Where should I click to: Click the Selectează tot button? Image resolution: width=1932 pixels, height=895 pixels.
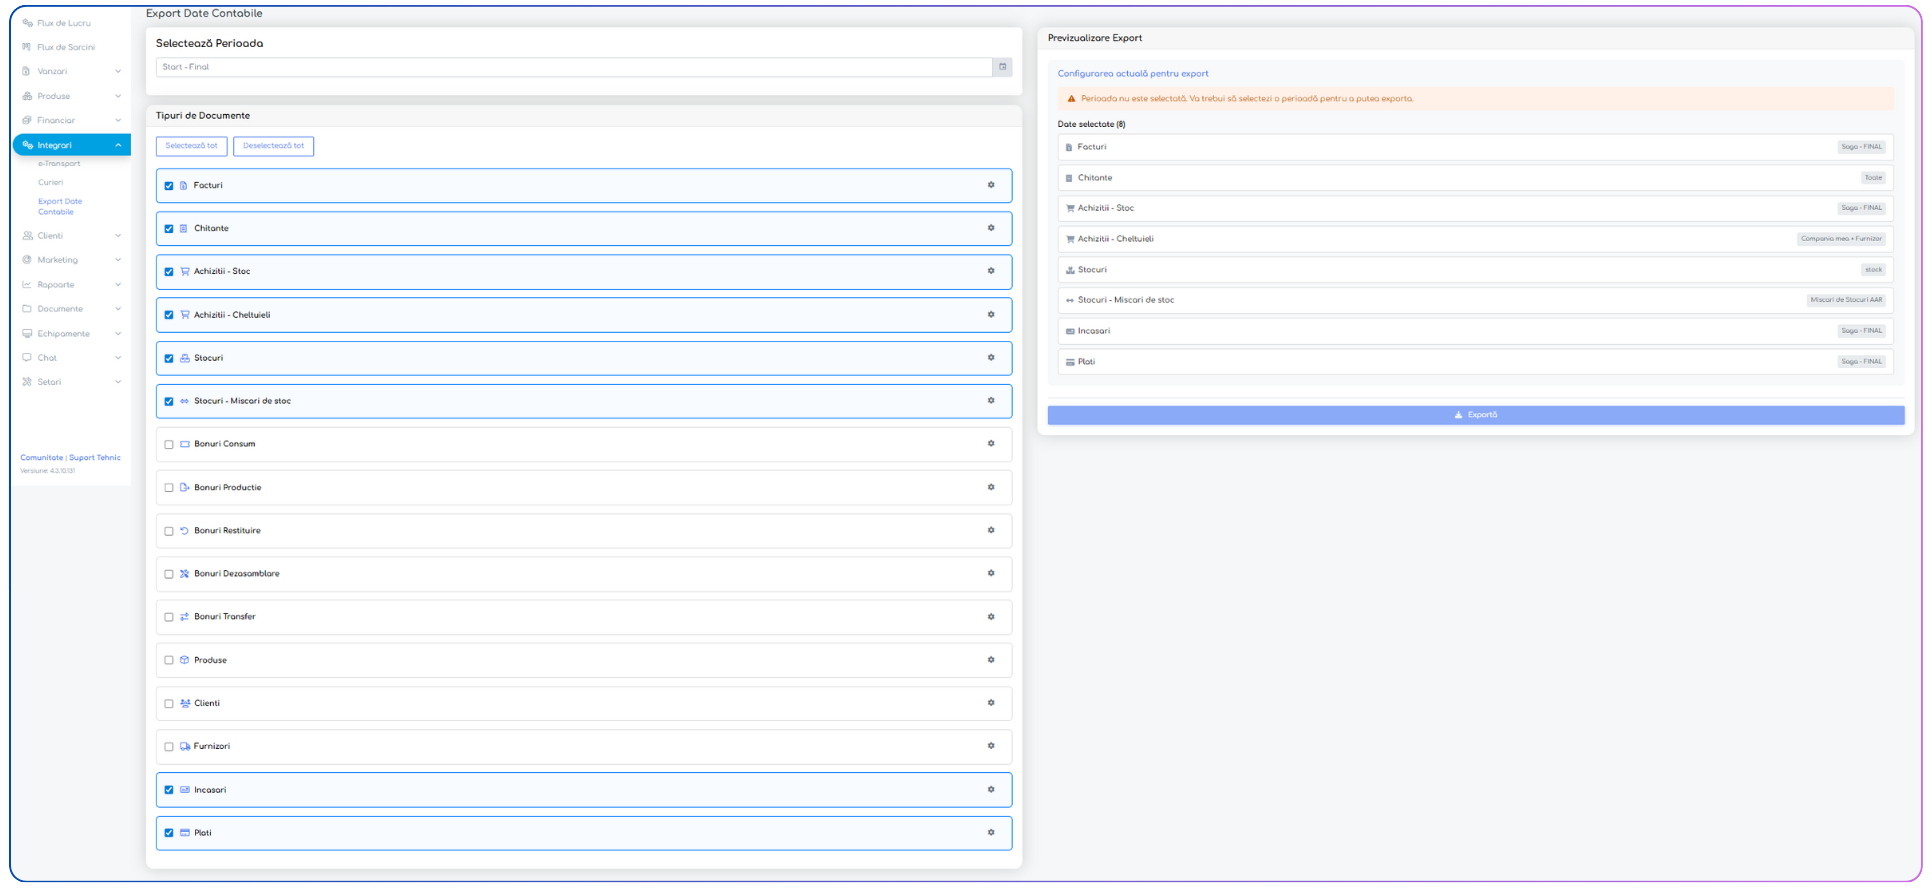(191, 146)
